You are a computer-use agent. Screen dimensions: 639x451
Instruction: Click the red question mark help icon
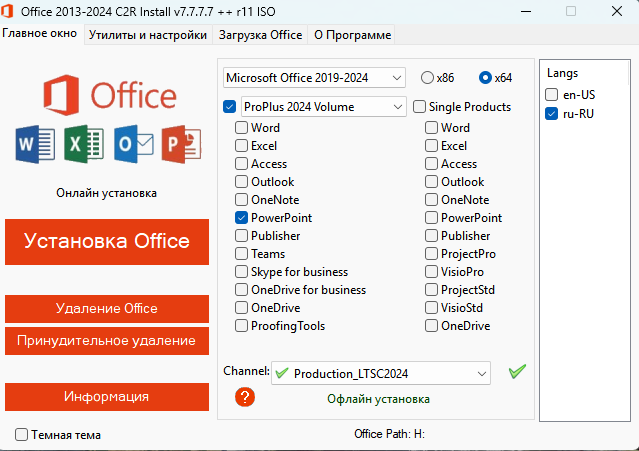[x=245, y=397]
